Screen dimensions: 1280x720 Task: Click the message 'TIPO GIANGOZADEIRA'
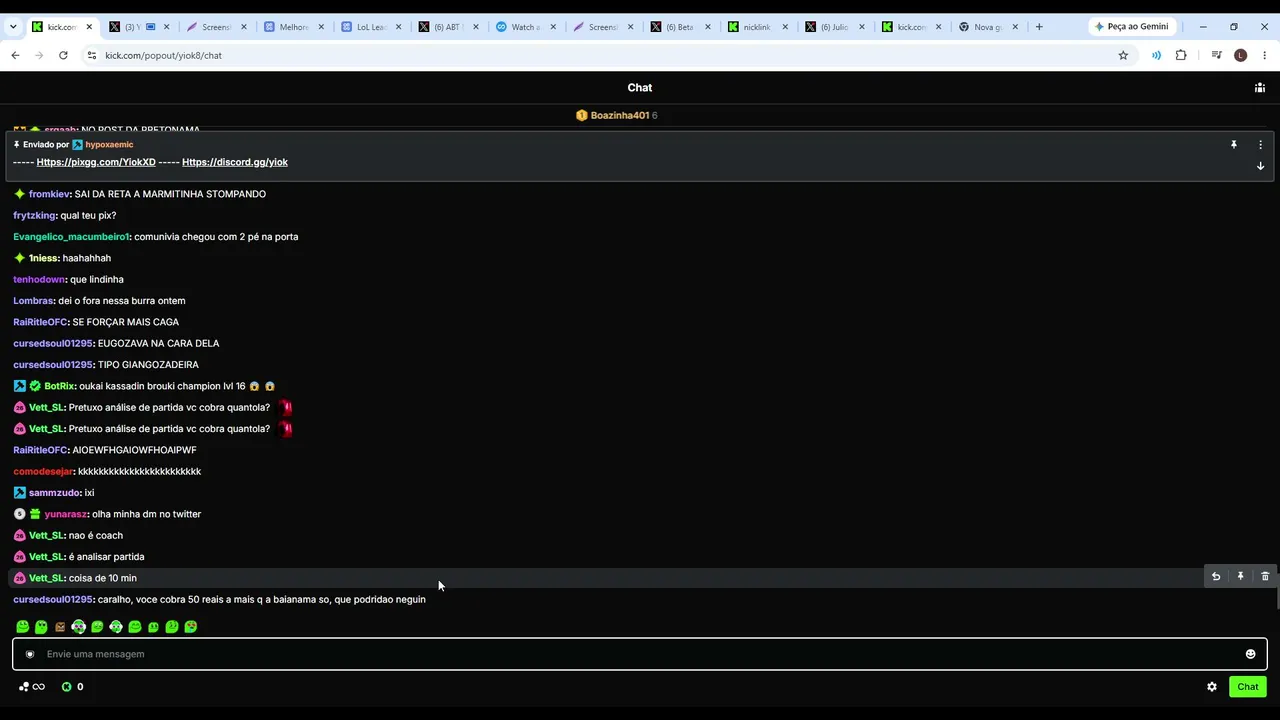(148, 365)
